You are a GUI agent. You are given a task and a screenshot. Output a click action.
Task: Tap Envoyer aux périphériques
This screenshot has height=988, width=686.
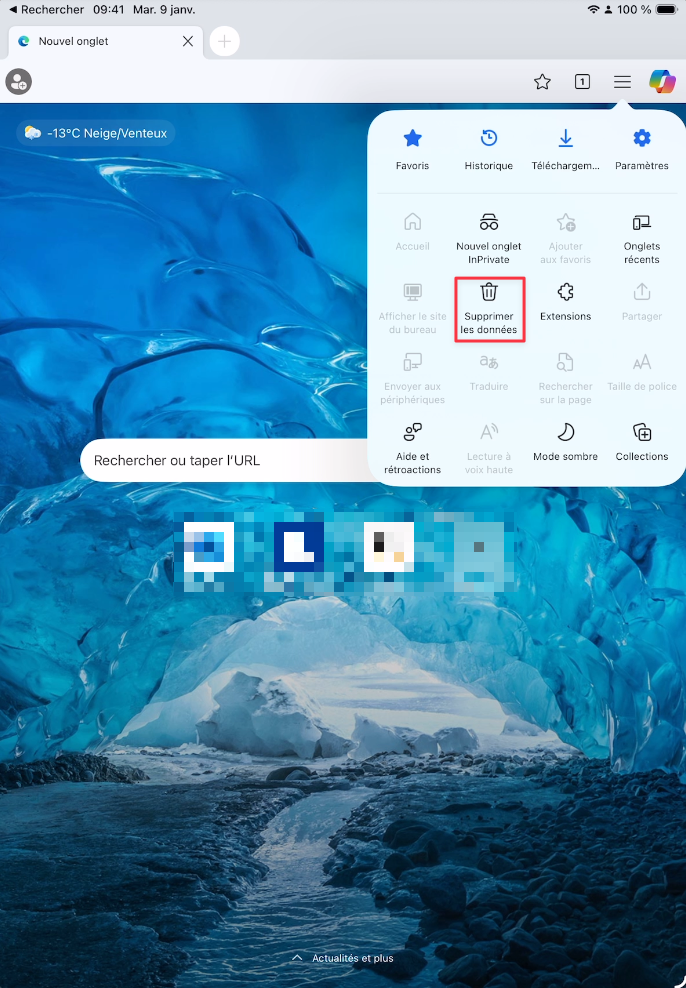(x=412, y=379)
